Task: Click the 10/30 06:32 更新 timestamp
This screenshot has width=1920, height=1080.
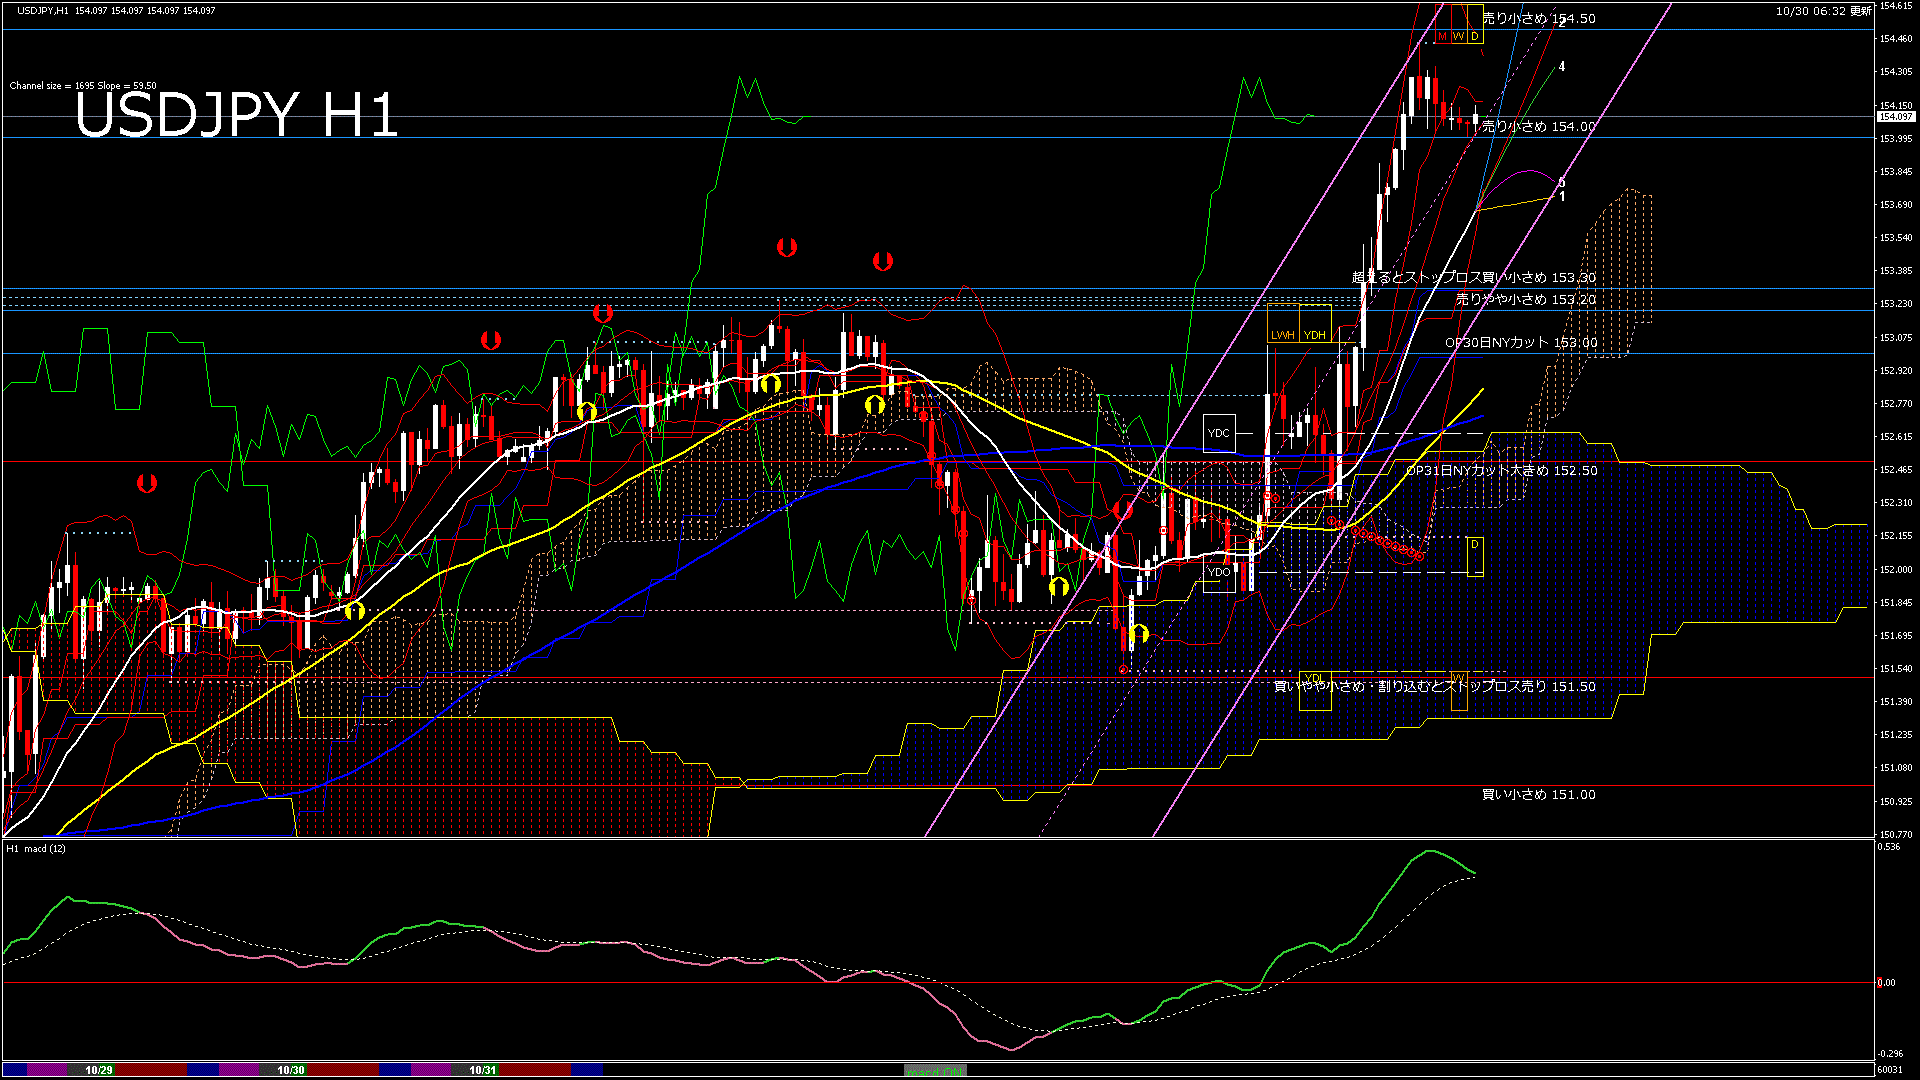Action: pos(1823,11)
